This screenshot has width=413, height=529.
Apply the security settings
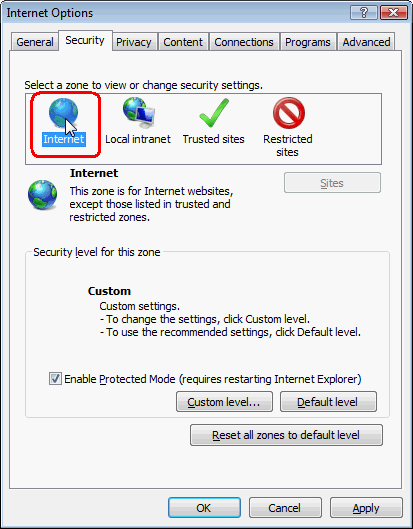(366, 507)
